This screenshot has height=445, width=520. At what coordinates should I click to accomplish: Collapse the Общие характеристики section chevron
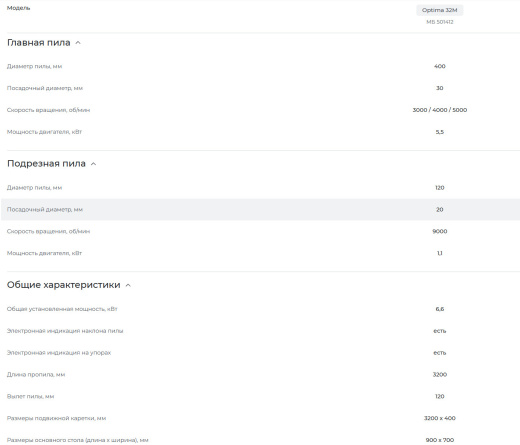click(128, 285)
